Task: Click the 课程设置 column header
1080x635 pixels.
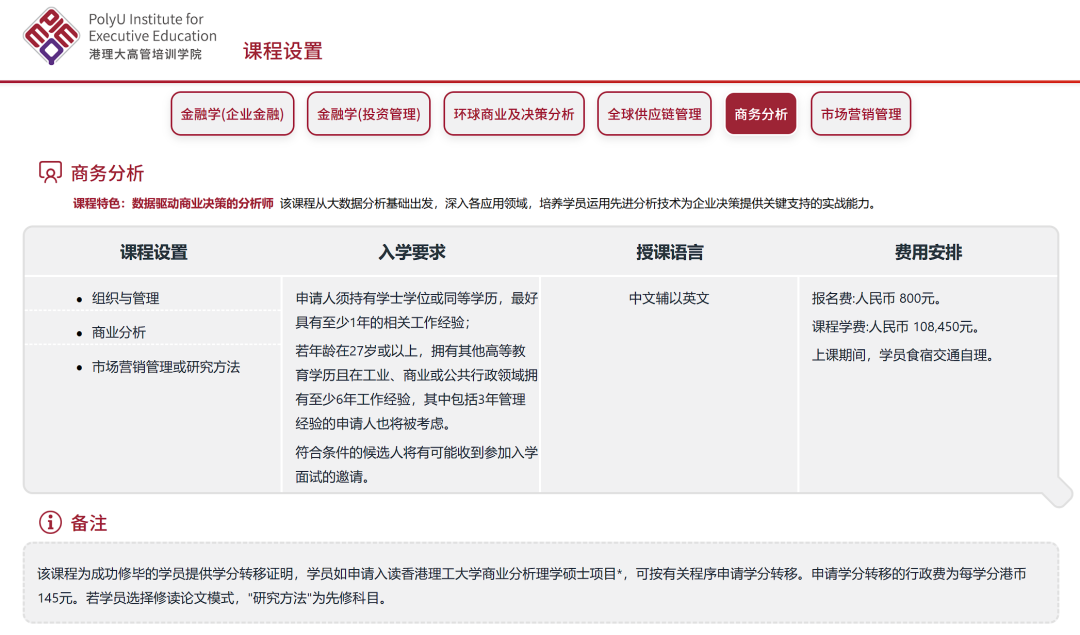Action: [x=154, y=252]
